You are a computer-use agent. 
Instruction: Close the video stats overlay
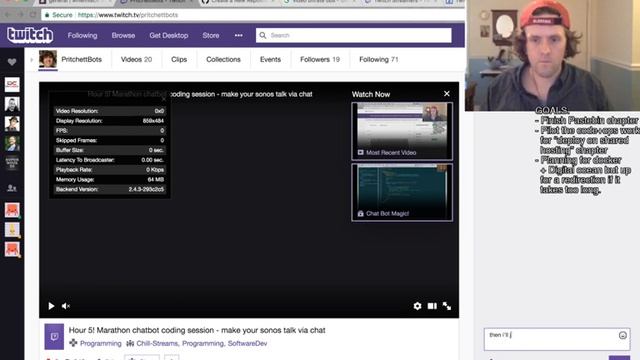click(x=164, y=98)
